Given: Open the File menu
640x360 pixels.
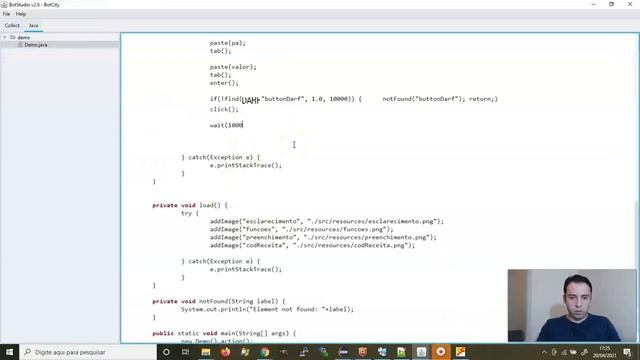Looking at the screenshot, I should 7,14.
